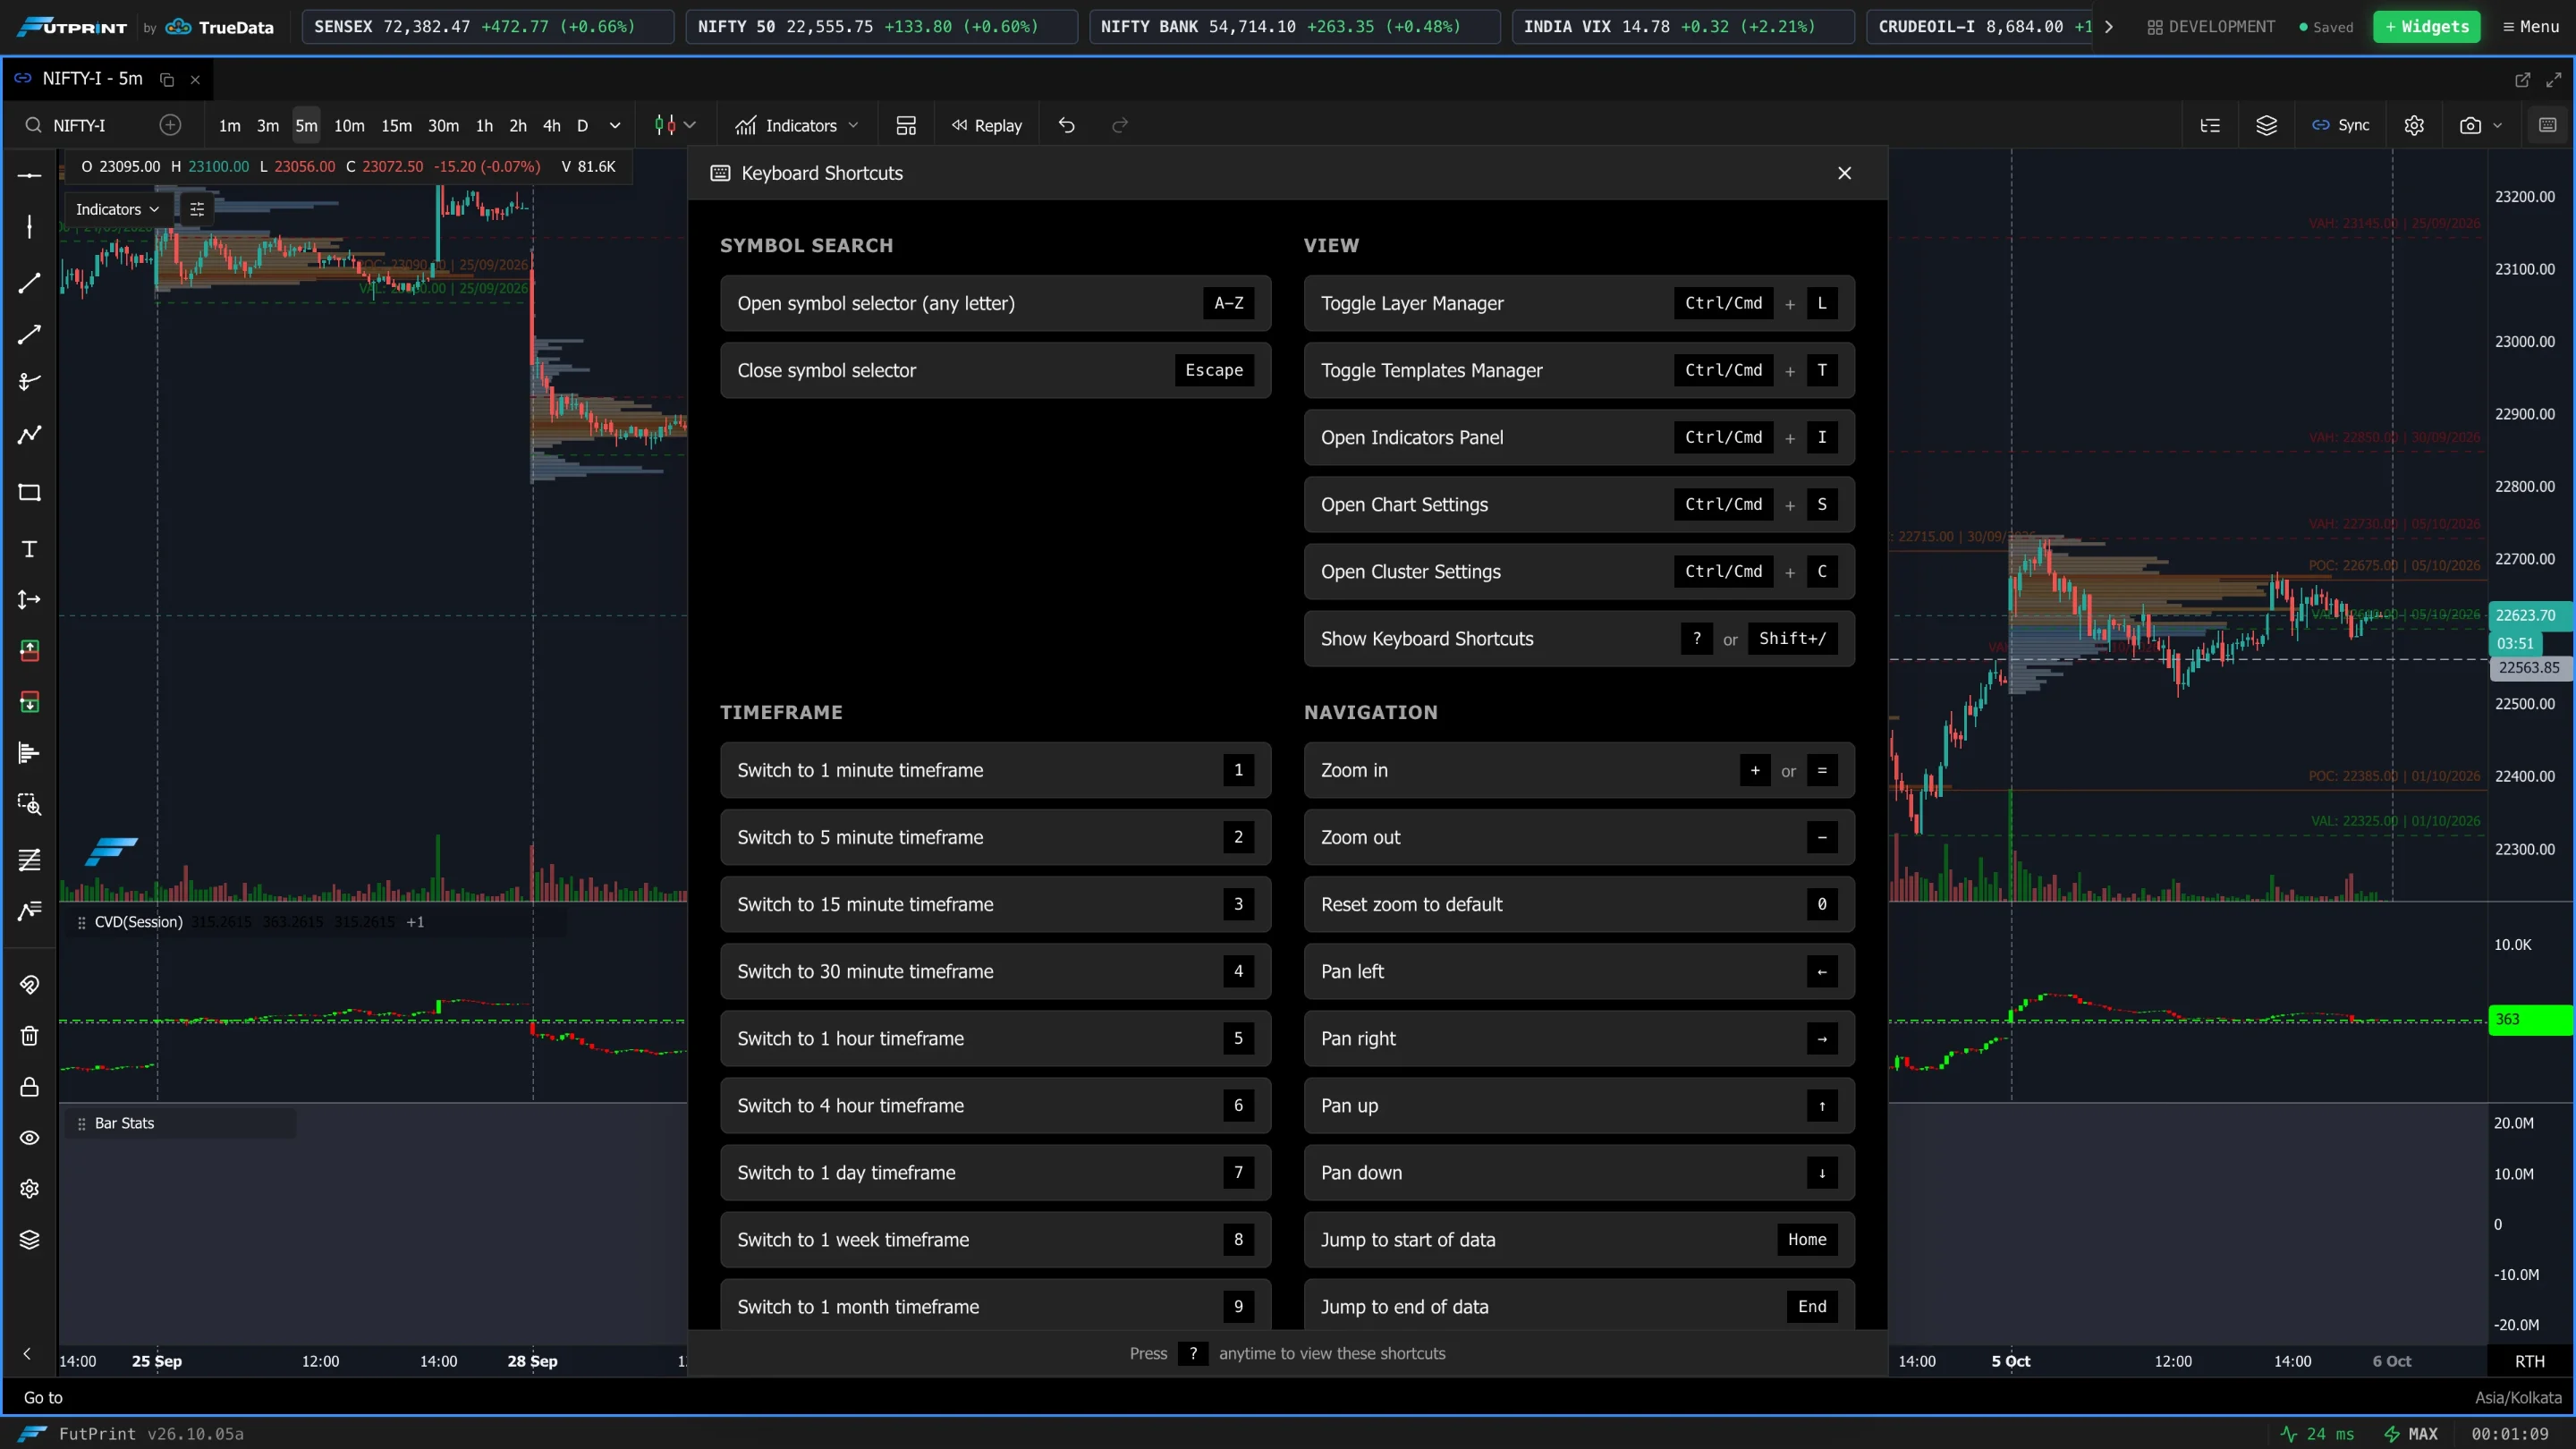Open the camera screenshot tool
Screen dimensions: 2576x1449
(2470, 125)
